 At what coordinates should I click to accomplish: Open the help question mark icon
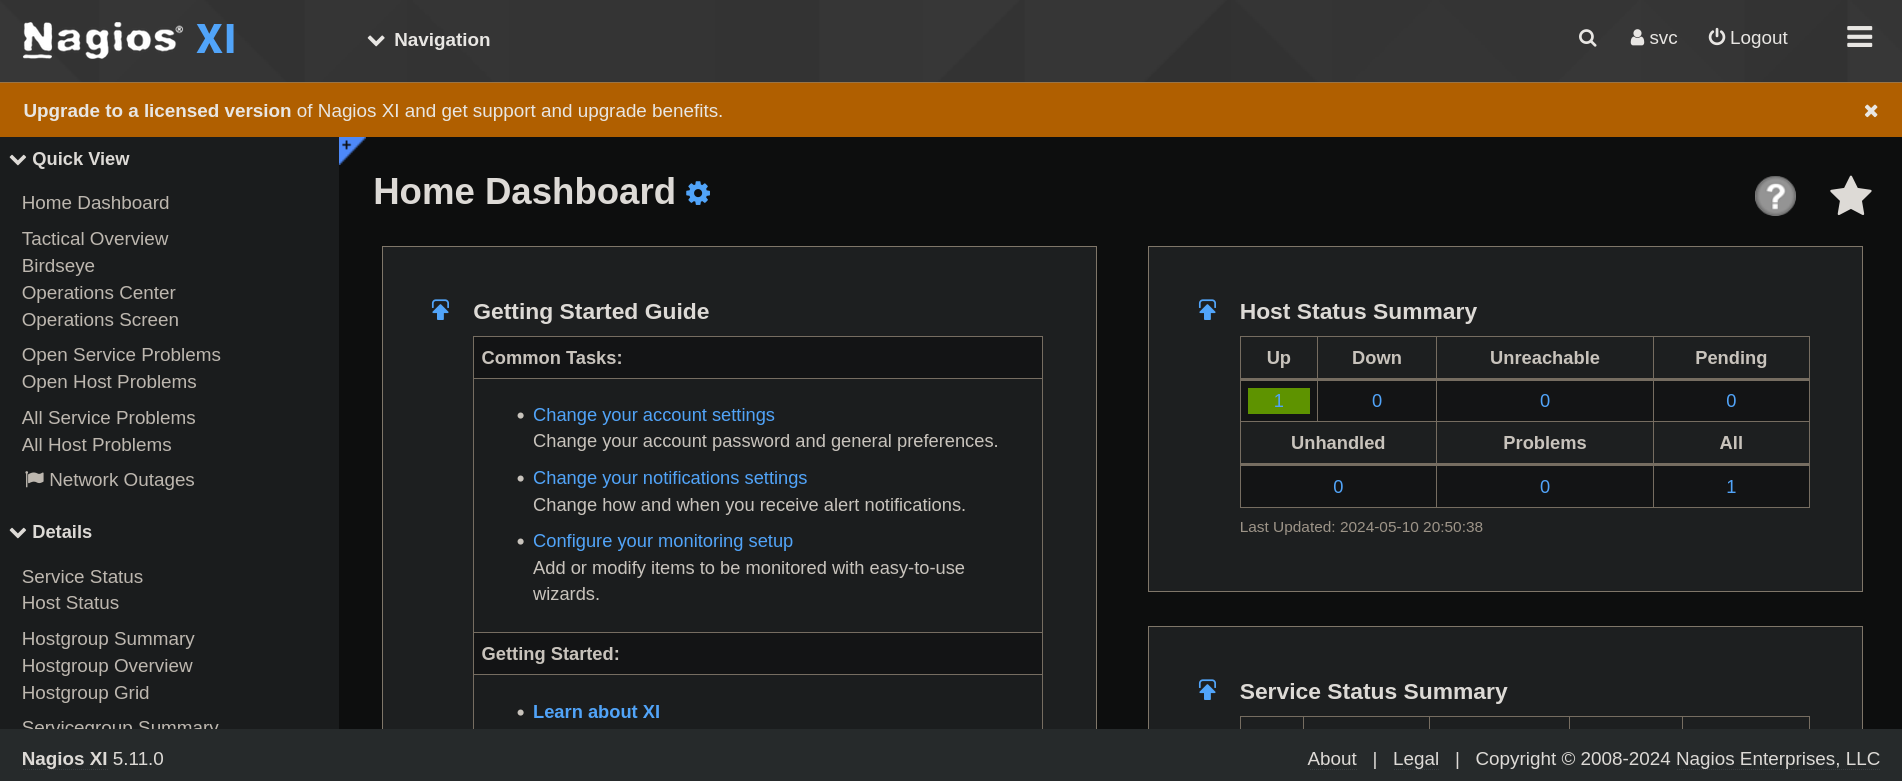point(1775,196)
